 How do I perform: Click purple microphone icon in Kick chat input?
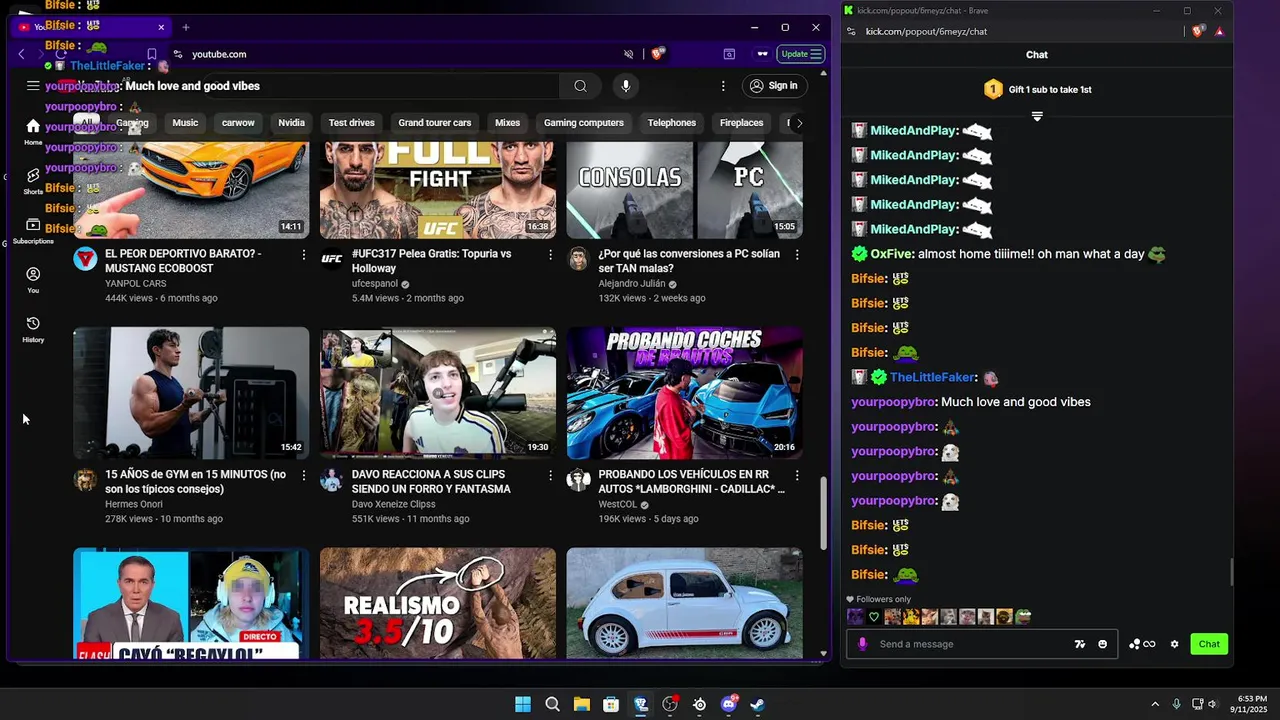click(863, 644)
